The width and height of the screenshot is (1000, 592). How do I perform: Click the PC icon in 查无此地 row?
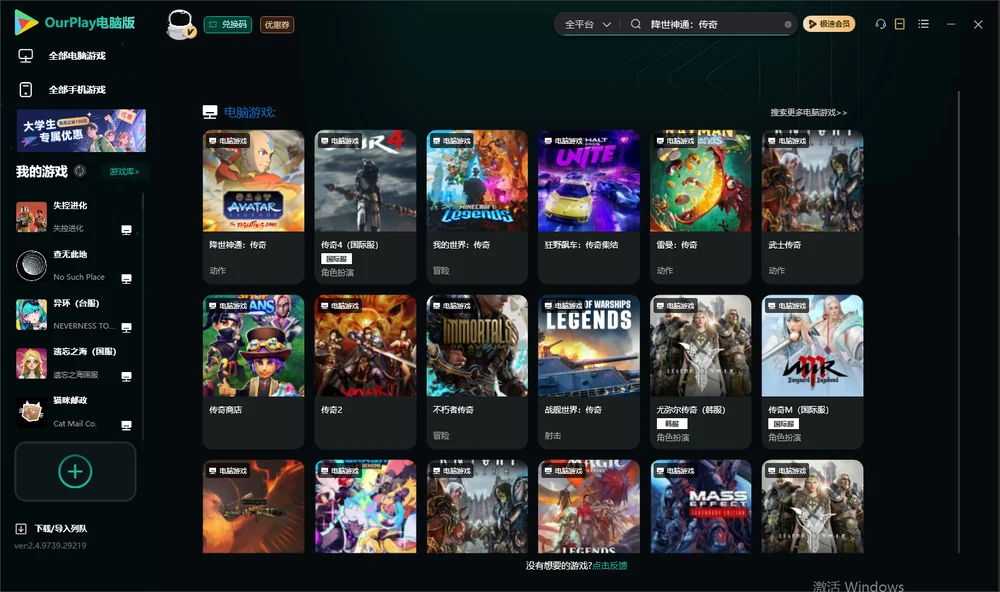[x=126, y=279]
